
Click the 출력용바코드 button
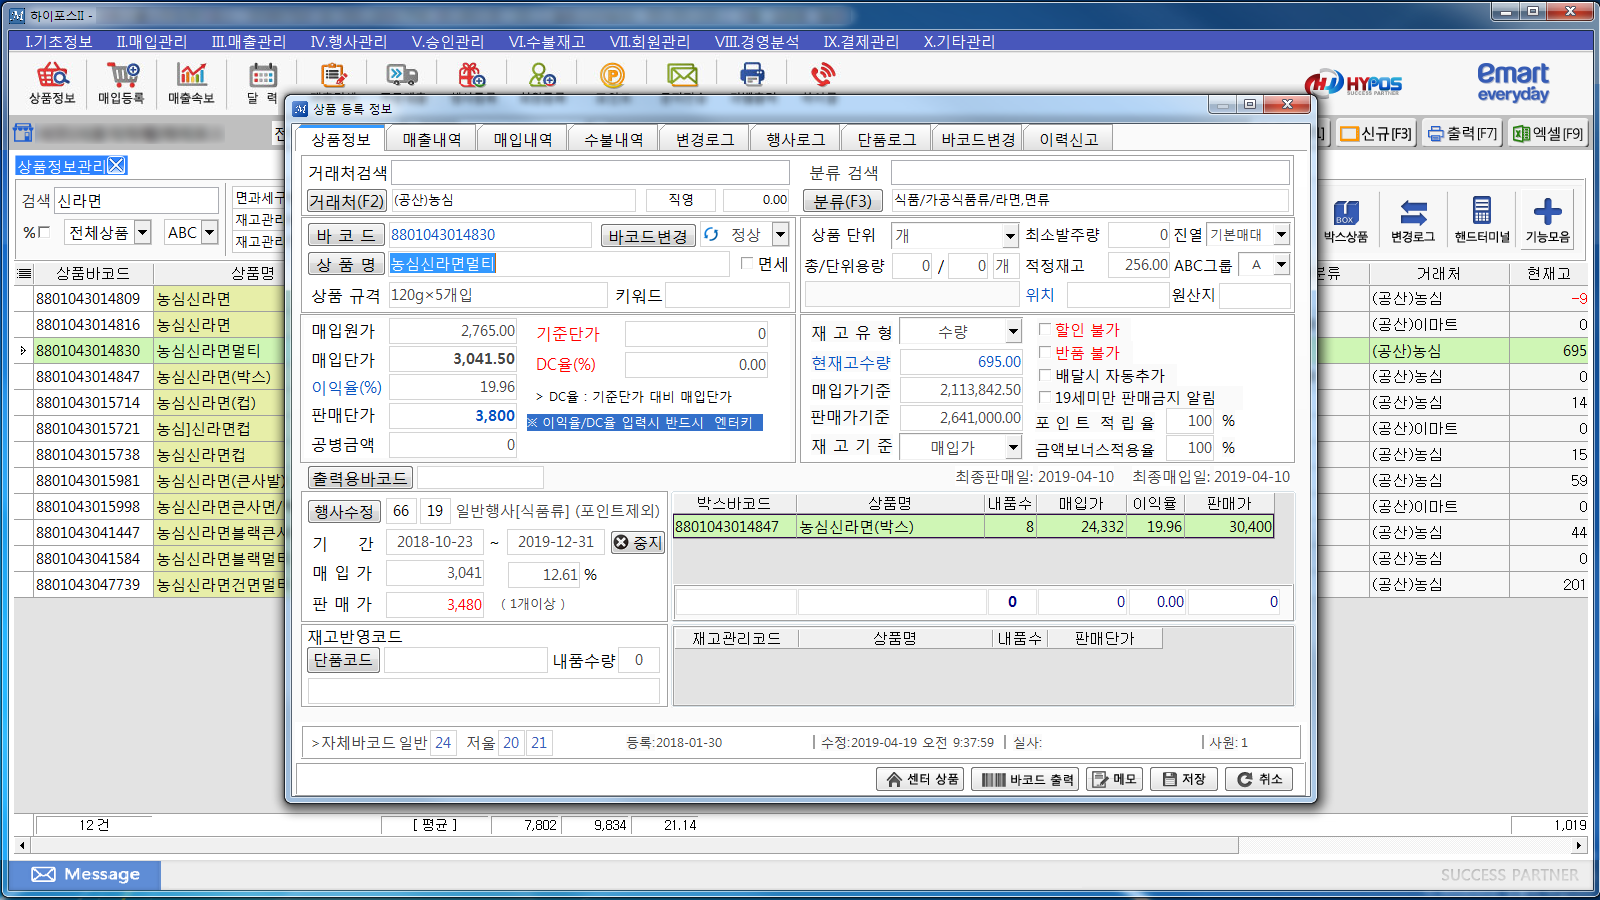pos(360,478)
